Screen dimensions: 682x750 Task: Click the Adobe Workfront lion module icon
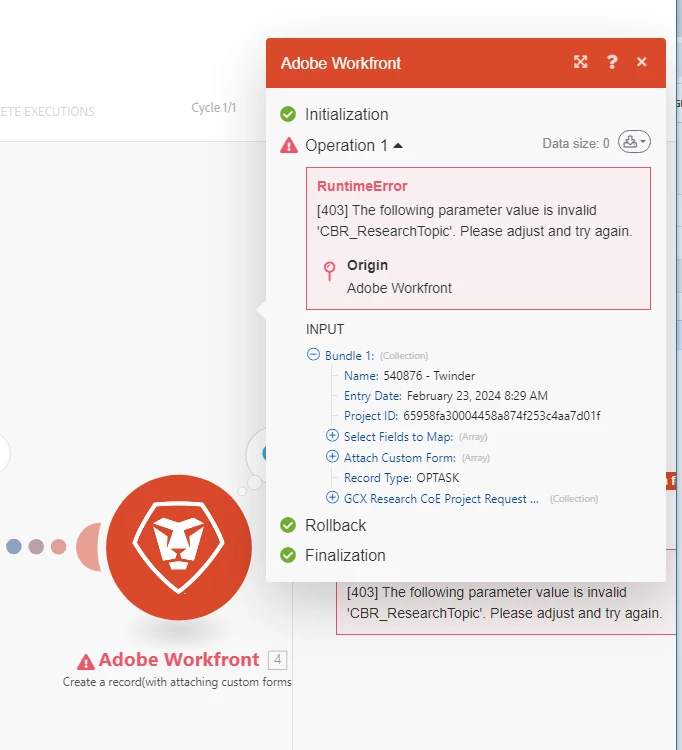(179, 547)
